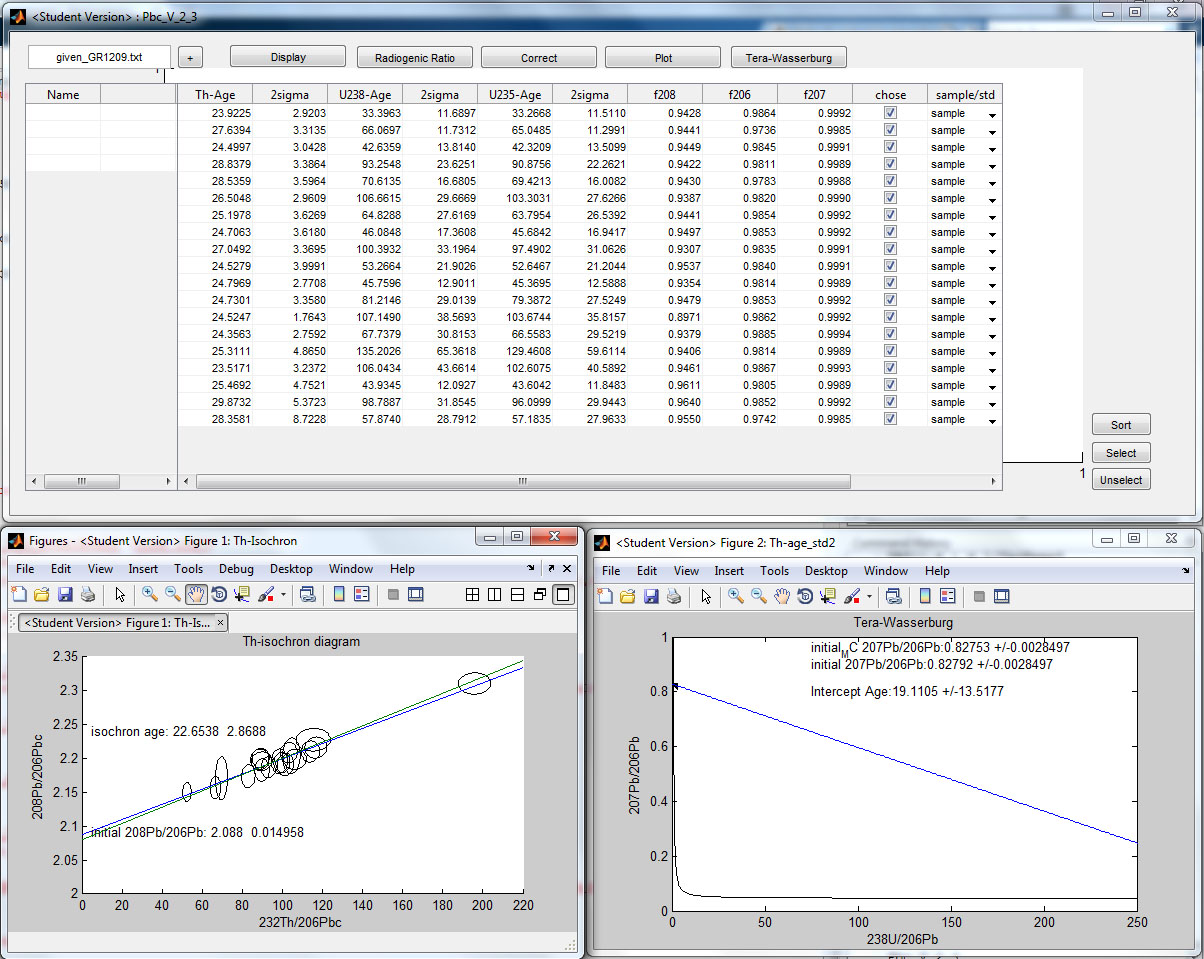The image size is (1204, 959).
Task: Open sample/std dropdown for Th-Age 27.6394 row
Action: click(x=992, y=131)
